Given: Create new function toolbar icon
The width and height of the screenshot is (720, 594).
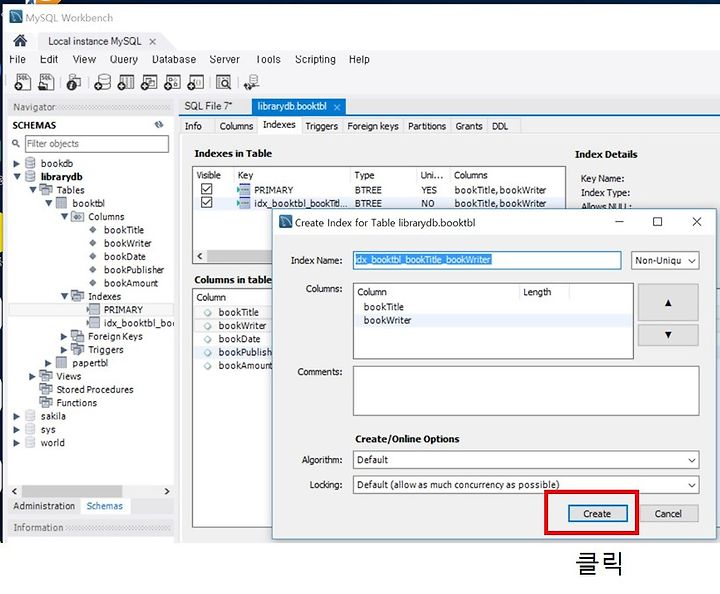Looking at the screenshot, I should coord(196,82).
